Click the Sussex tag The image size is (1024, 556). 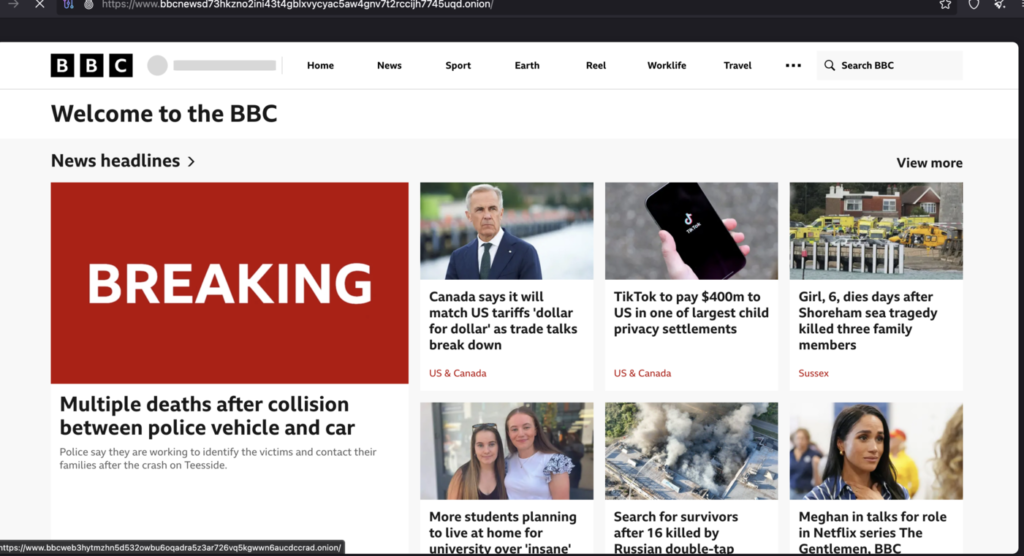813,373
